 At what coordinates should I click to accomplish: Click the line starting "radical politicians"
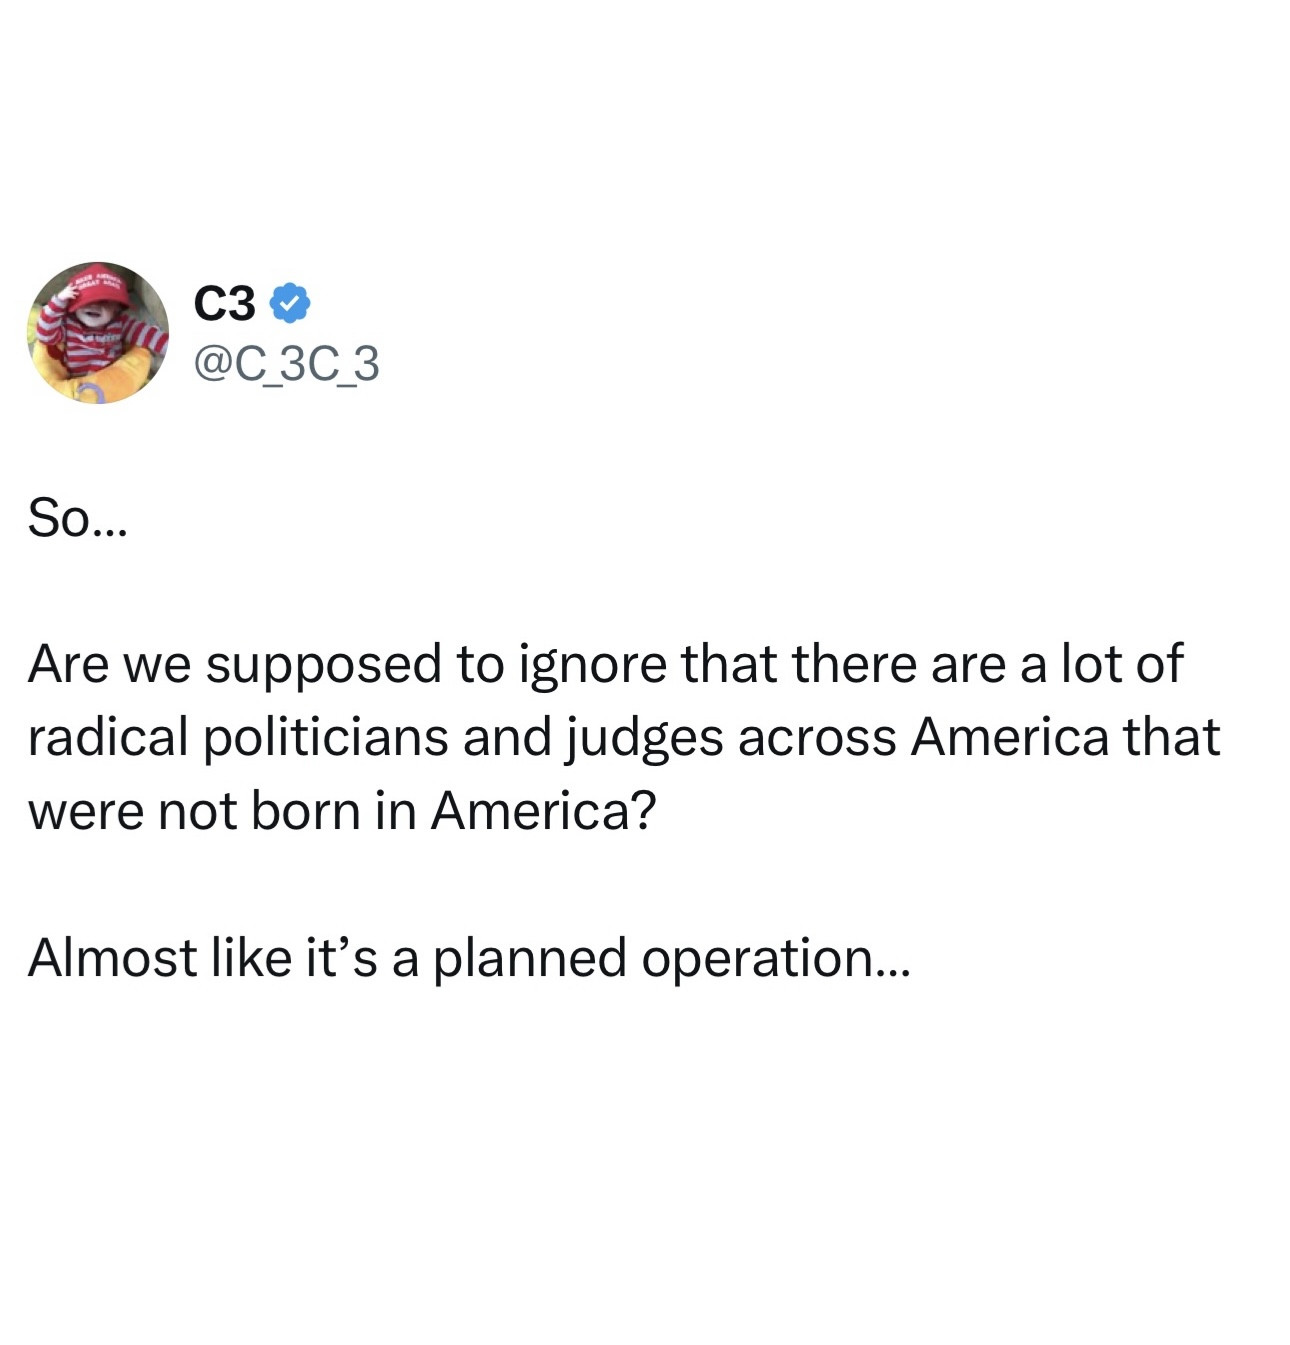tap(623, 737)
